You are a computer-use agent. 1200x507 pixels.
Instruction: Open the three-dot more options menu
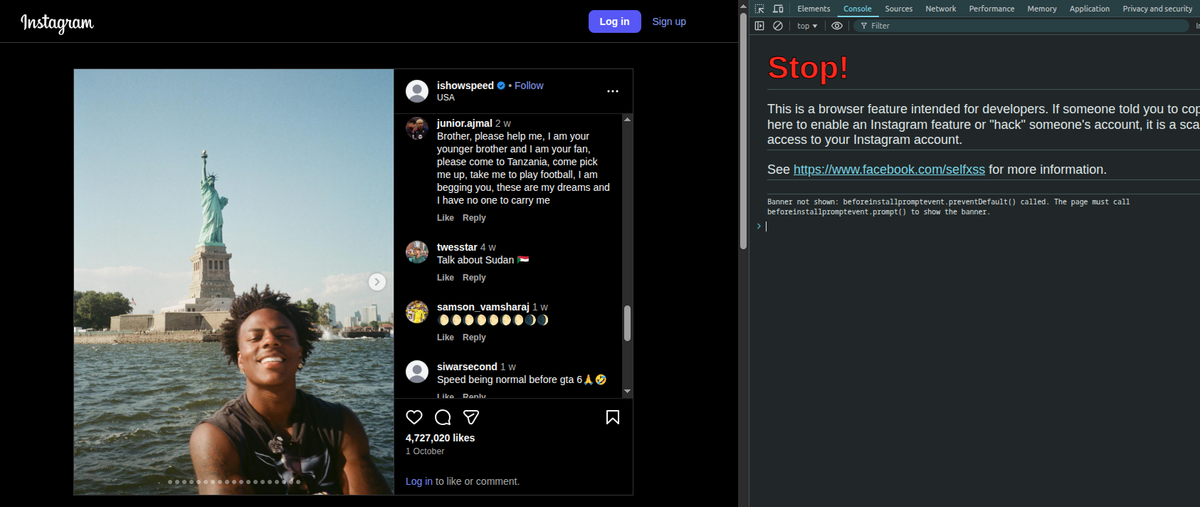click(613, 91)
